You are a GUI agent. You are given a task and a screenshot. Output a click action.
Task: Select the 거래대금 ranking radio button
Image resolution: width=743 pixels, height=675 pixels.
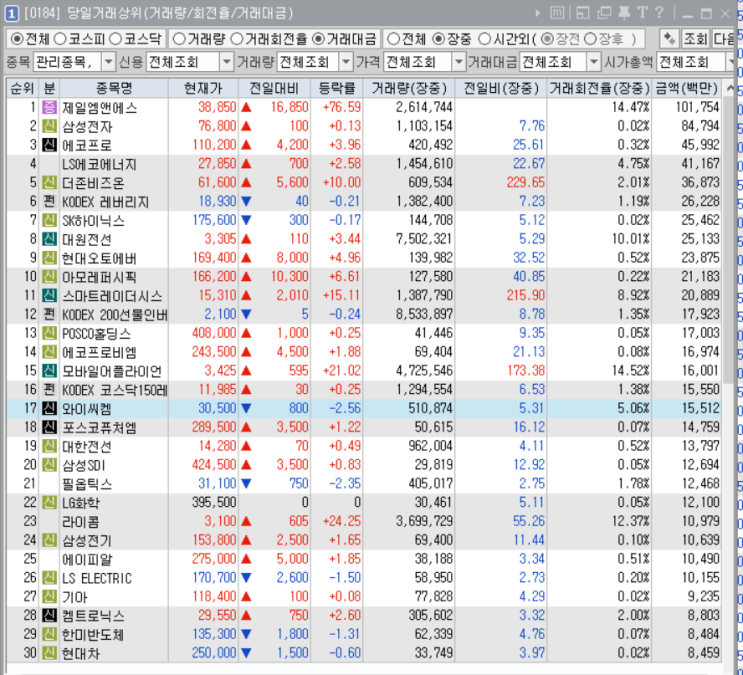coord(318,39)
